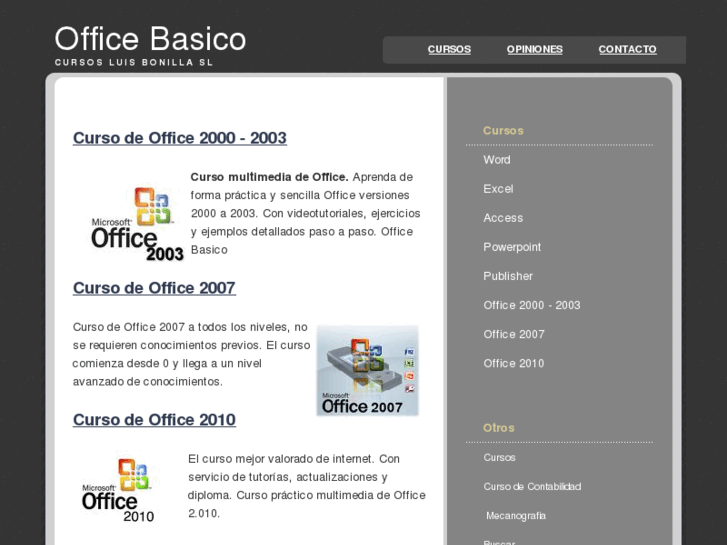Viewport: 727px width, 545px height.
Task: Open the Mecanografía link under Otros
Action: click(x=516, y=515)
